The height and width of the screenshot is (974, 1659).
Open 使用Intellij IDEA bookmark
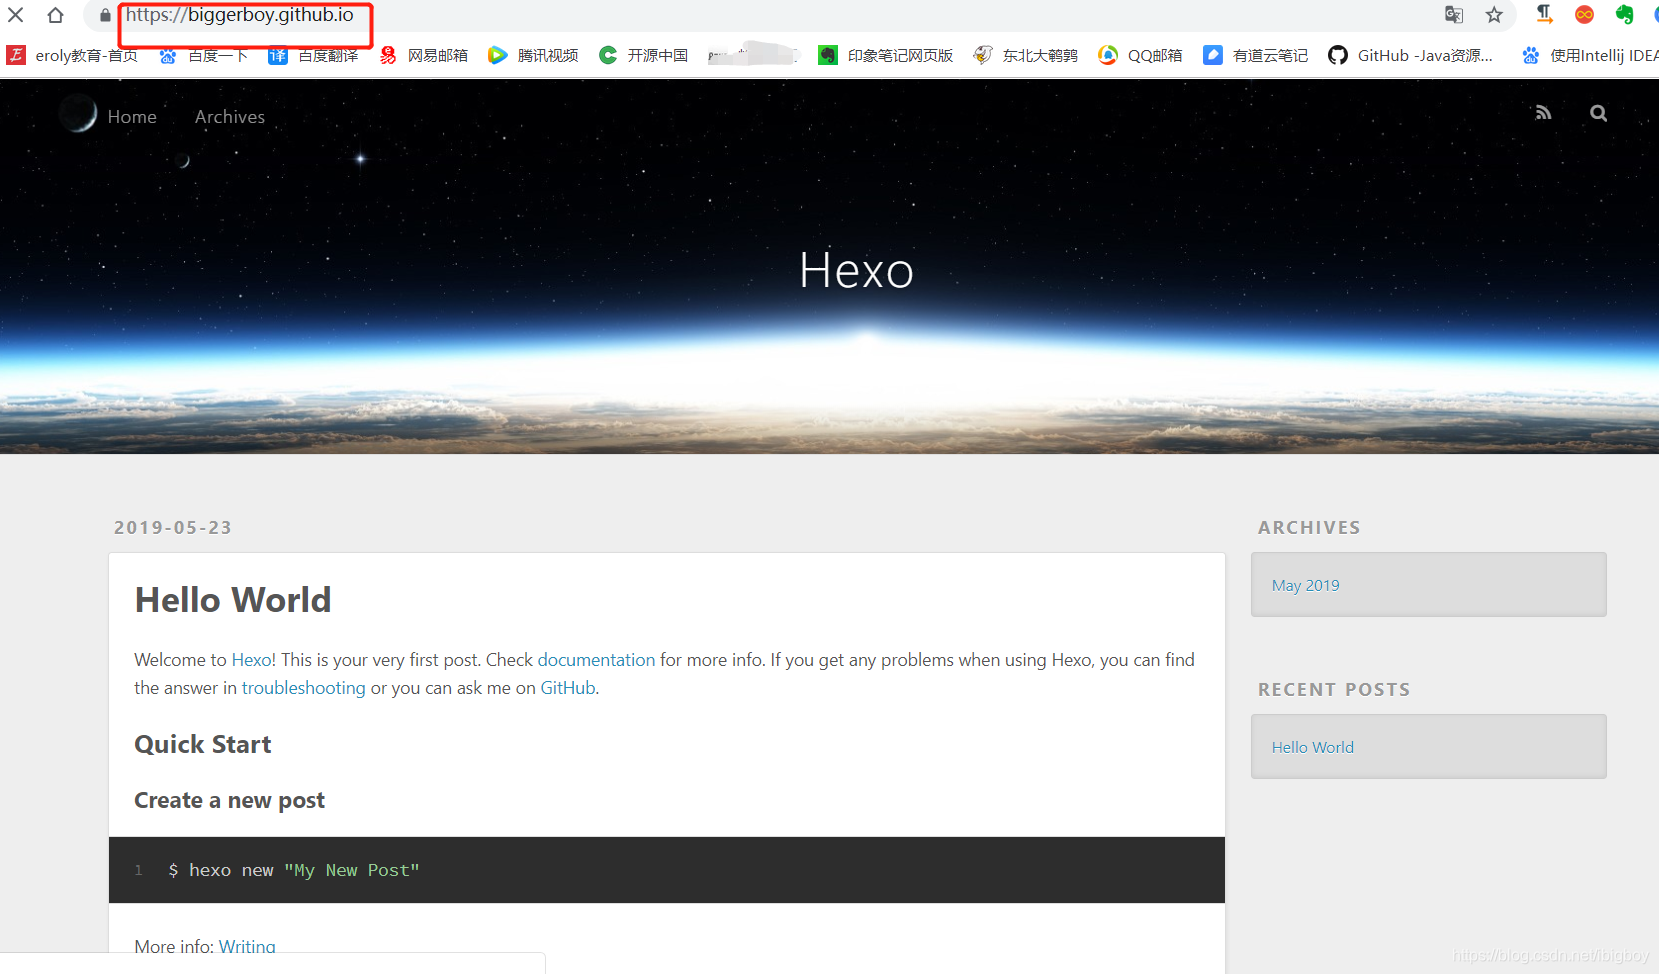click(x=1589, y=55)
